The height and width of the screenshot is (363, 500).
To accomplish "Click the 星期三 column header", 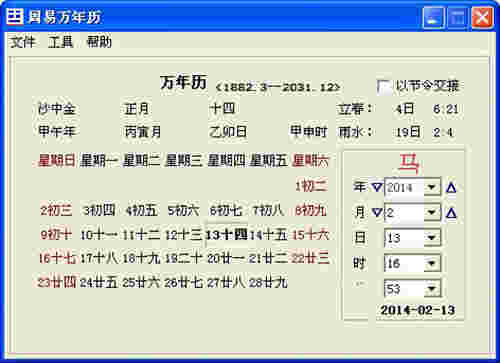I will pos(183,160).
